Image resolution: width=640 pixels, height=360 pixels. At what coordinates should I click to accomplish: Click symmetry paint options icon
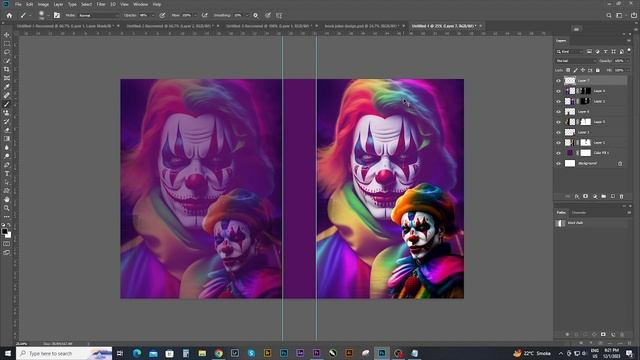[279, 16]
